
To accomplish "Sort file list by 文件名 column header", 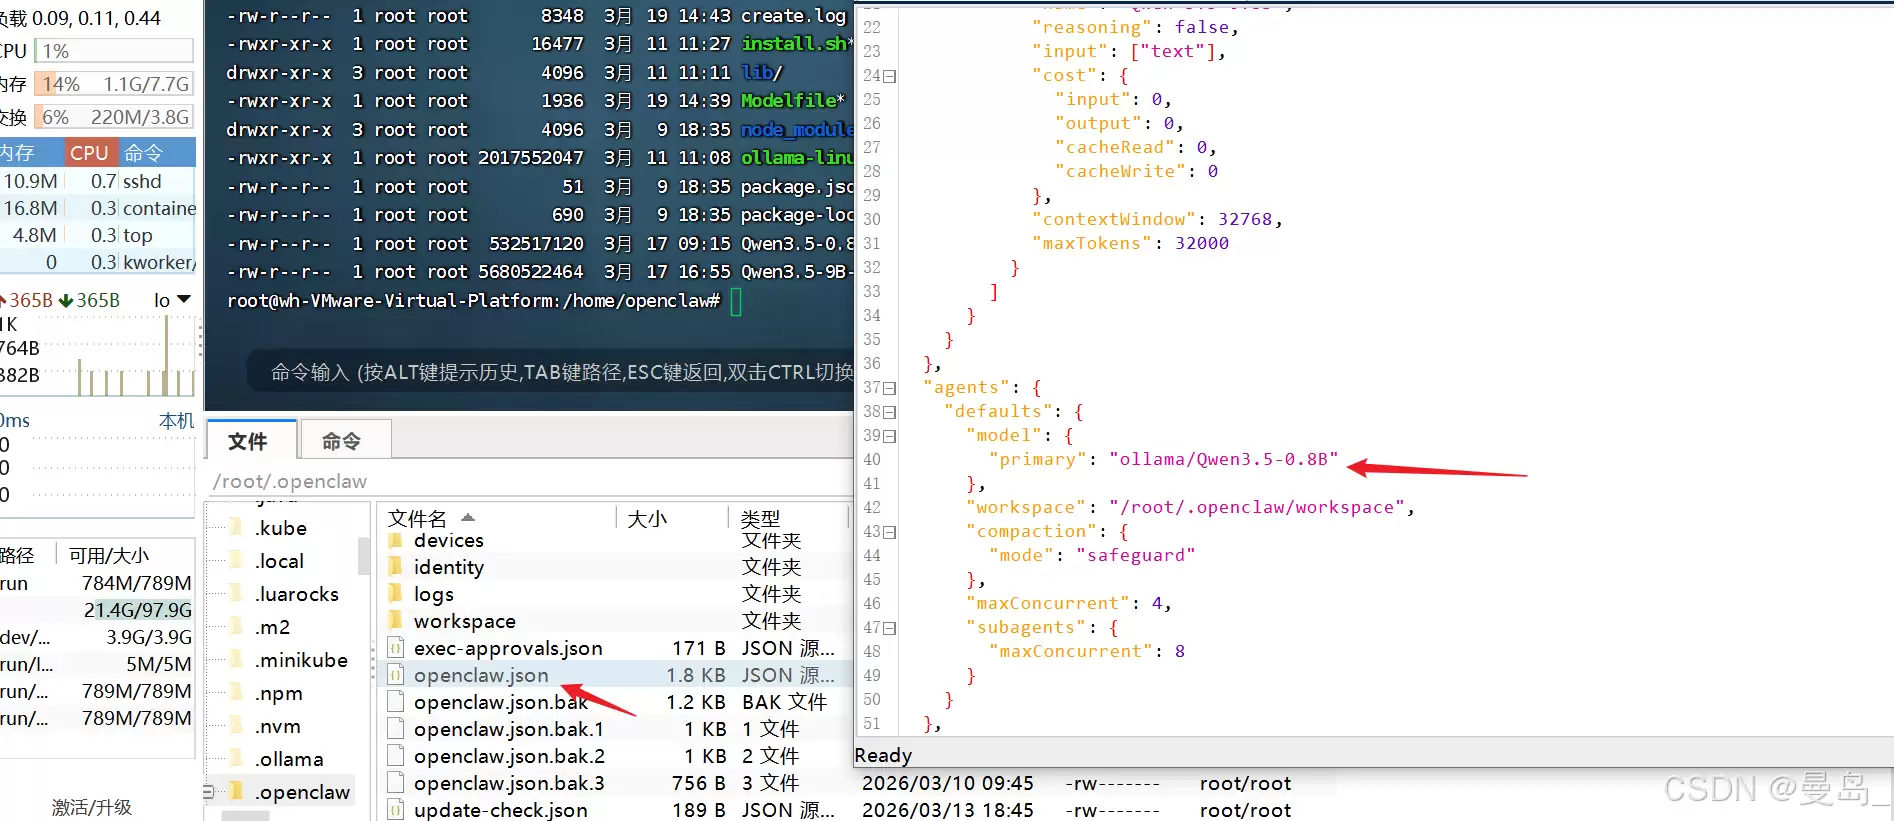I will pos(417,518).
